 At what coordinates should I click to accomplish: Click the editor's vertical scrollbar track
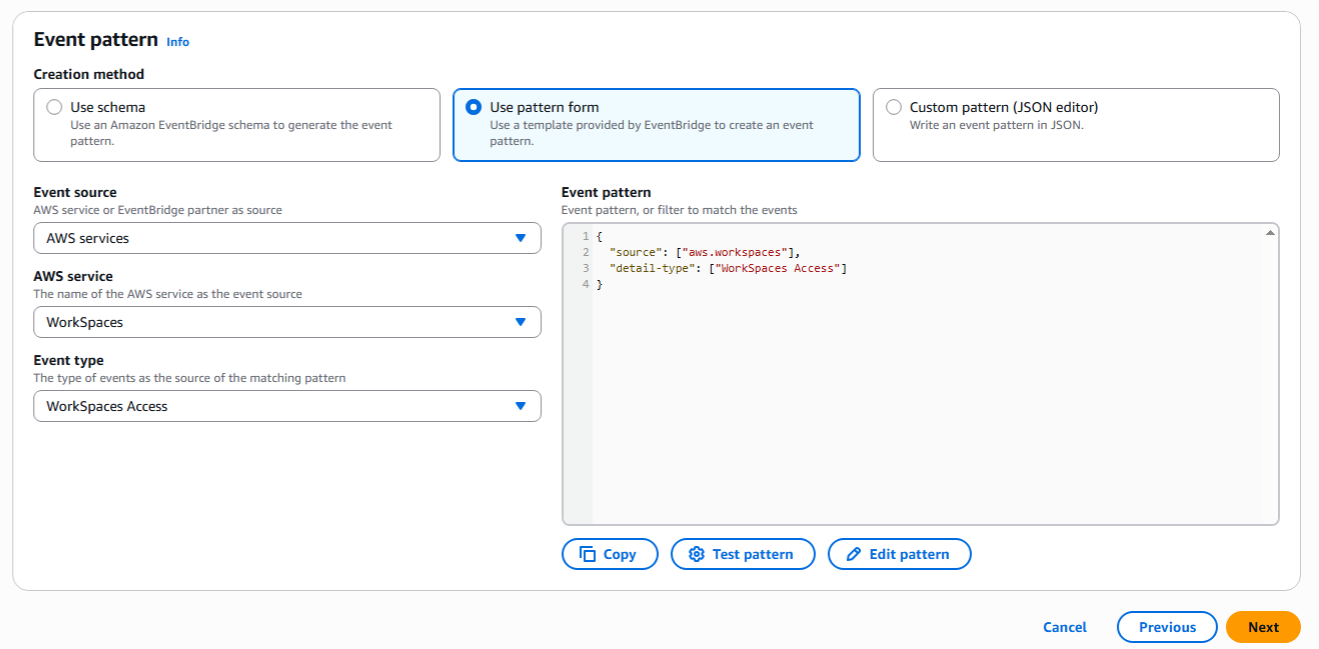(x=1270, y=380)
